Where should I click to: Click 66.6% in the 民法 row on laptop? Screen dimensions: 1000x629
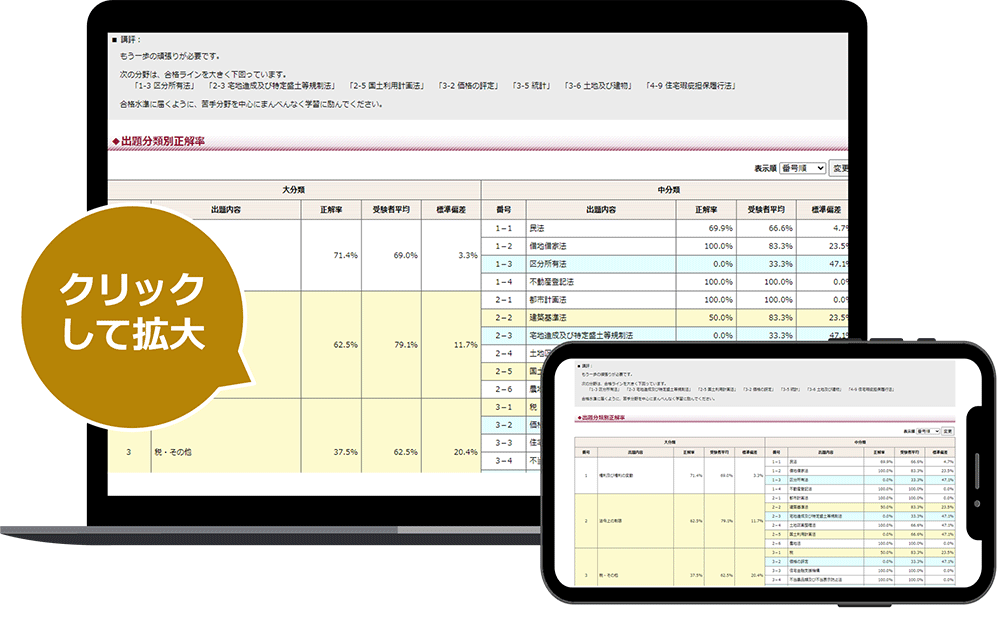781,228
